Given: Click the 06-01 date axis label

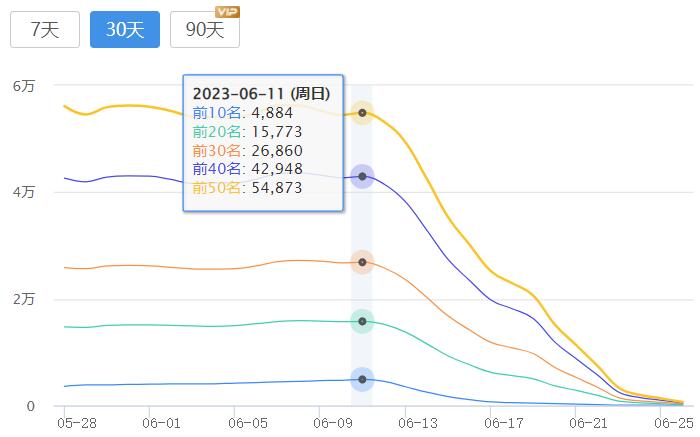Looking at the screenshot, I should point(162,423).
